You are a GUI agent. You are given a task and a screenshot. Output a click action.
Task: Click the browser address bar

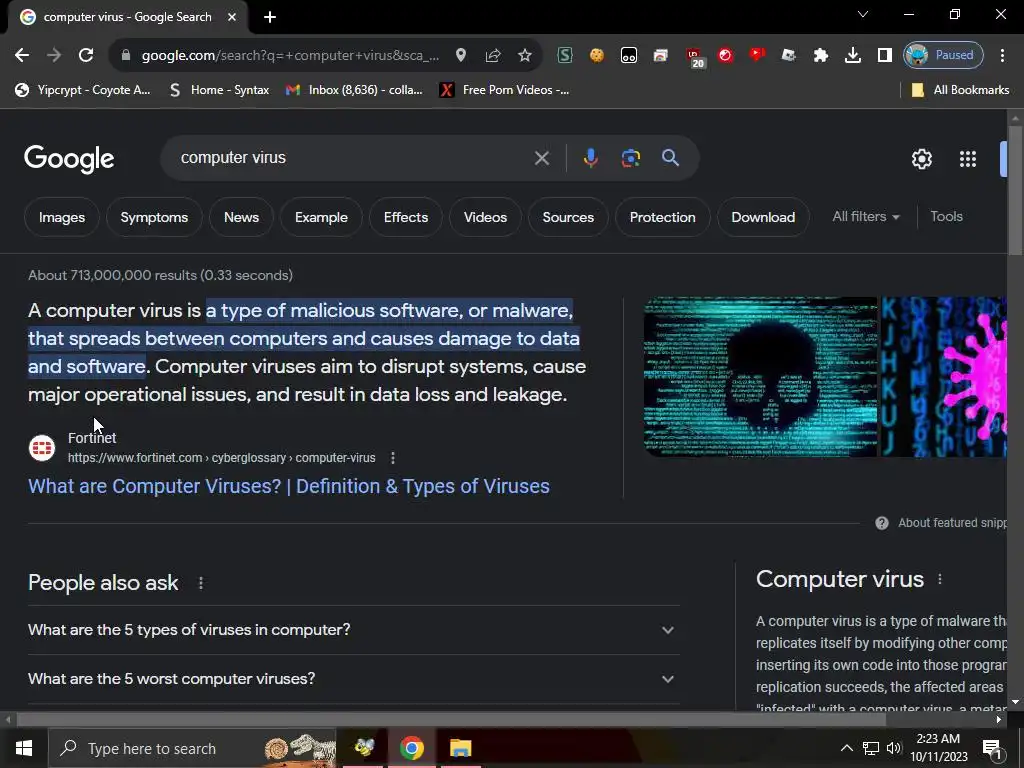click(290, 56)
